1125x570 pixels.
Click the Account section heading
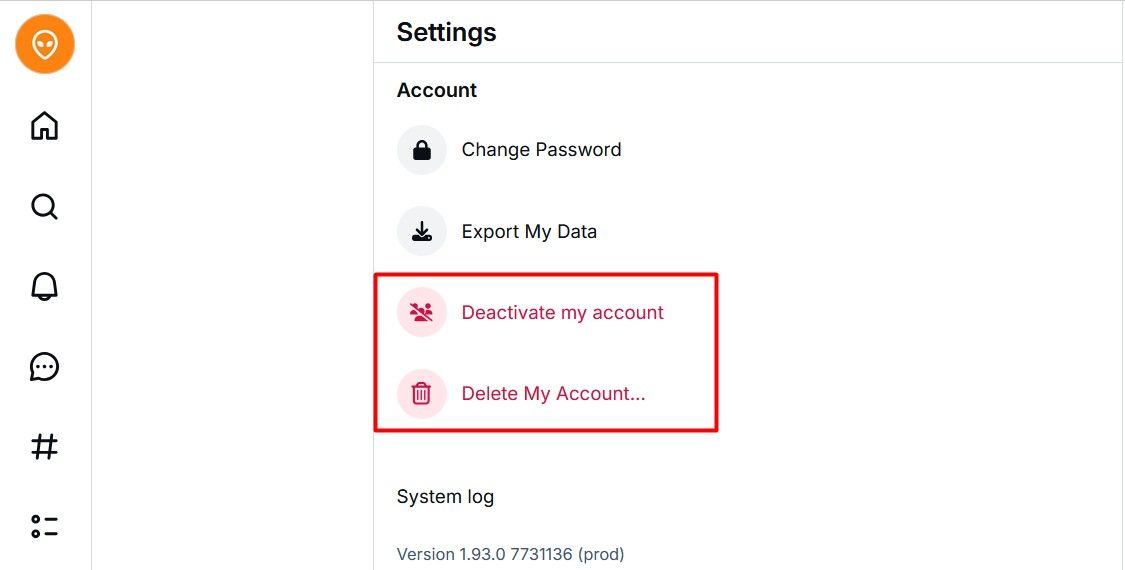click(x=436, y=90)
